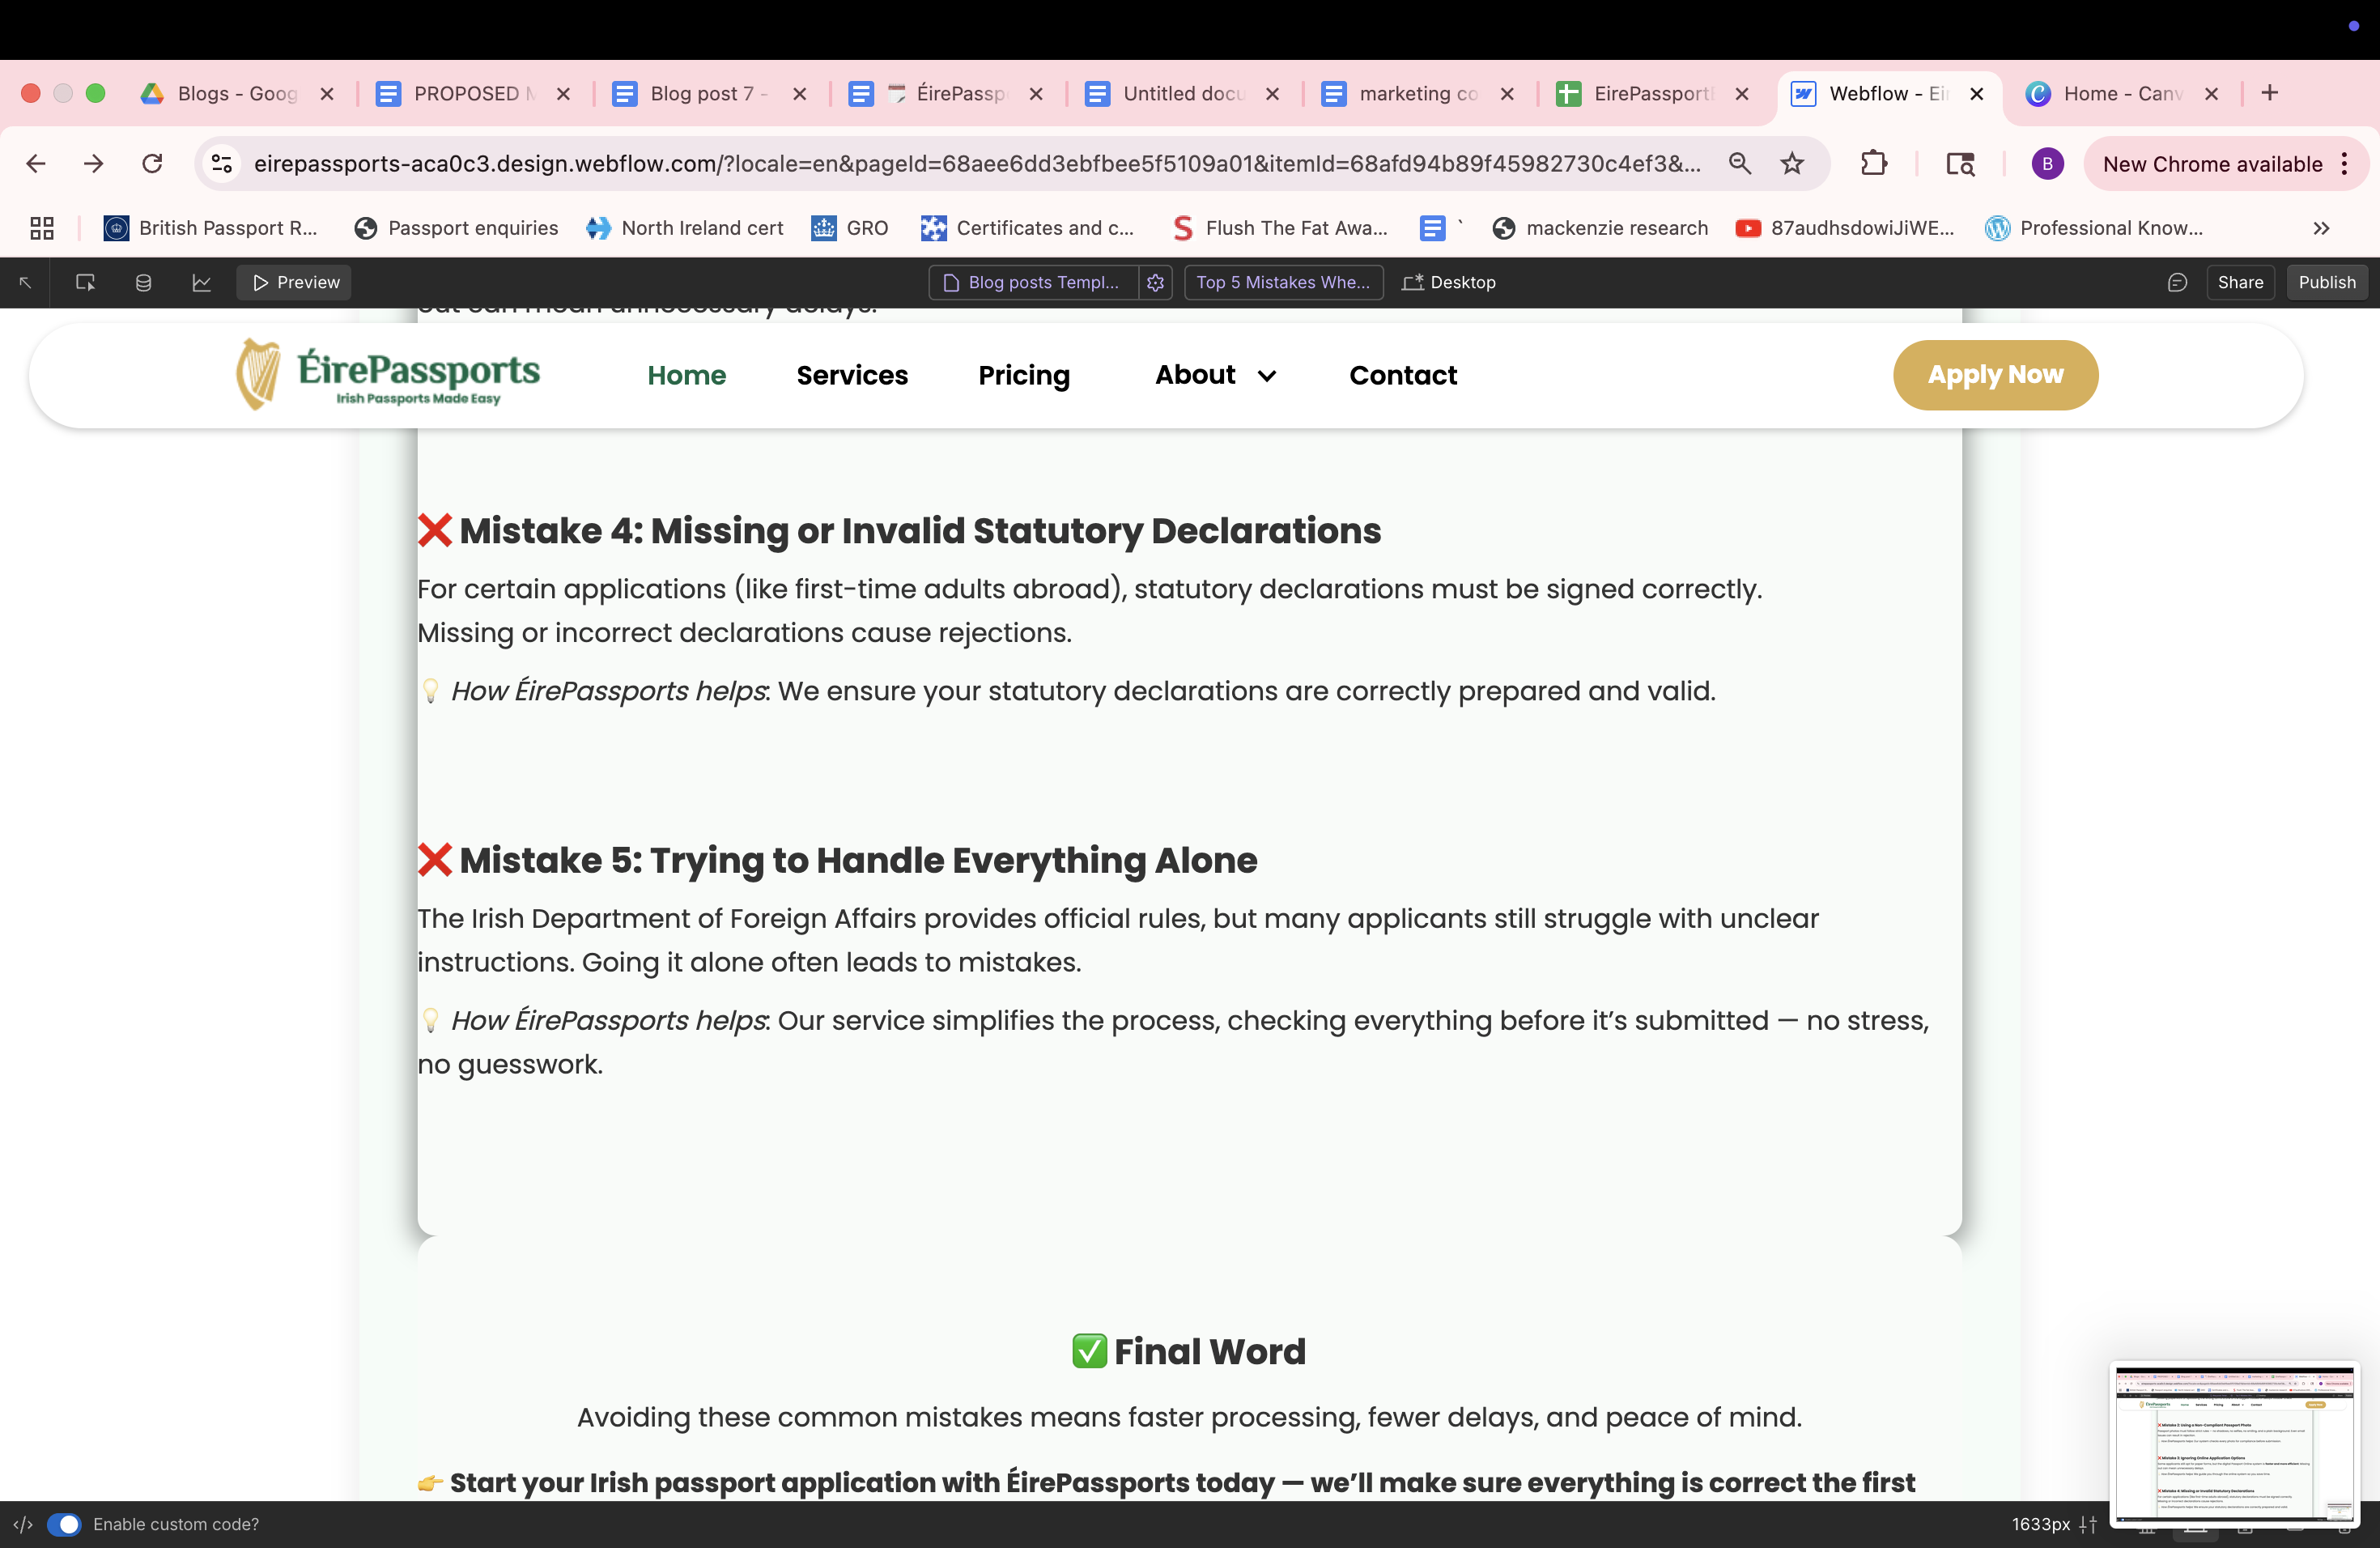The image size is (2380, 1548).
Task: Click the Apply Now button
Action: [1995, 375]
